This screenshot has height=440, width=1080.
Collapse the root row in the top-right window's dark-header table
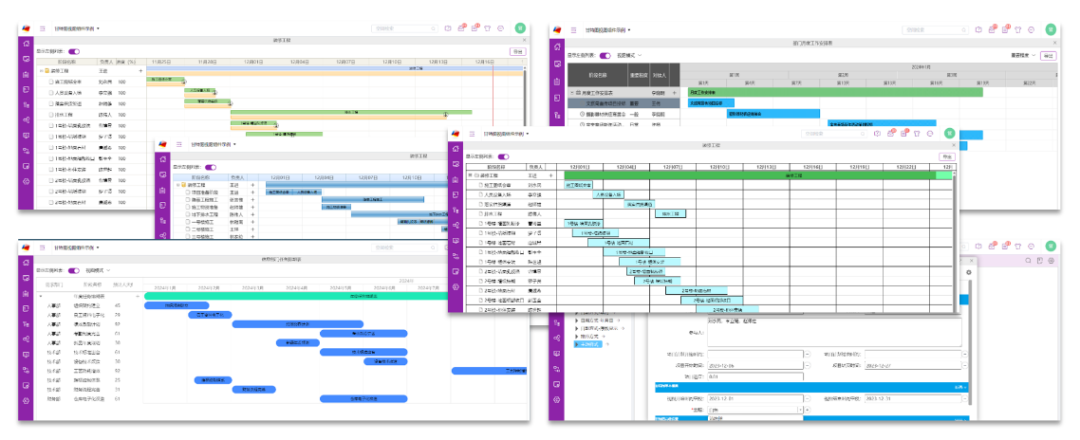click(571, 92)
